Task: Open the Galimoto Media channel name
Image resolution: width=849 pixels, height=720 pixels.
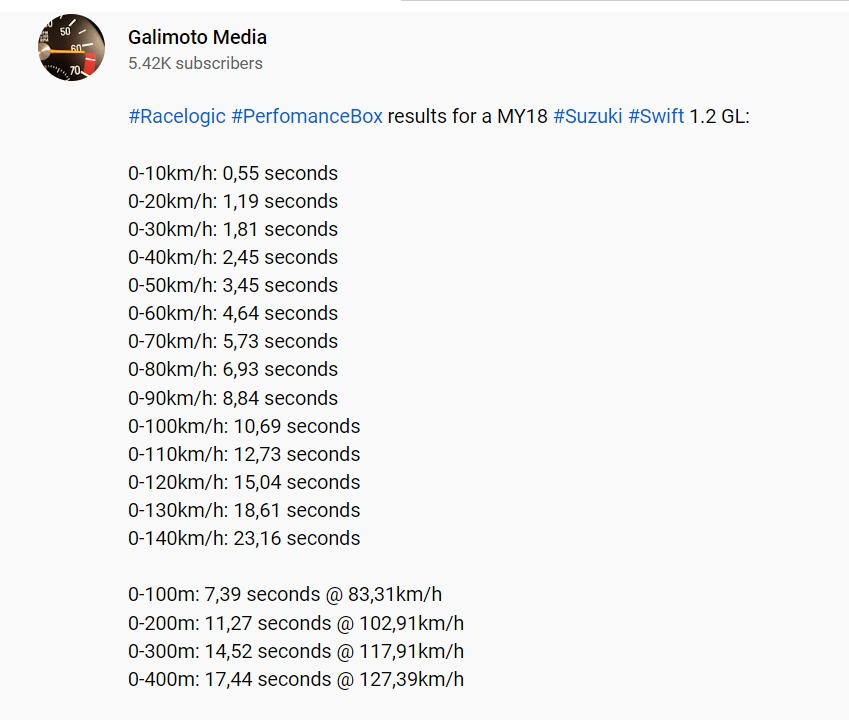Action: 197,37
